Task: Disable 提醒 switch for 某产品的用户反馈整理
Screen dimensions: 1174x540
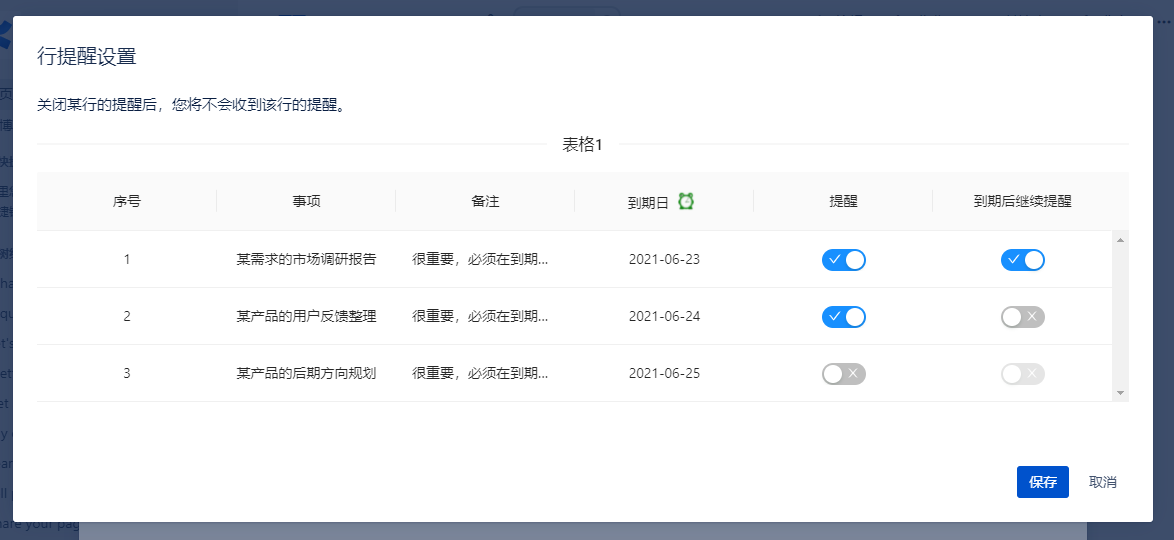Action: pos(843,317)
